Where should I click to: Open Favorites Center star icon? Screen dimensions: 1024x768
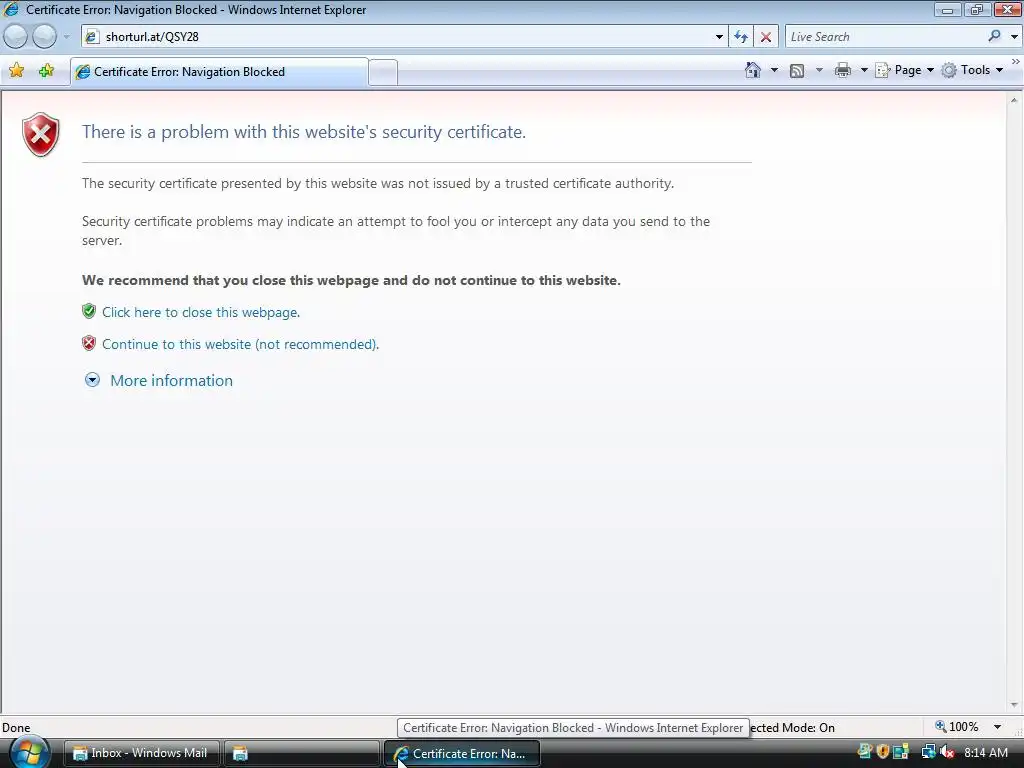coord(17,71)
